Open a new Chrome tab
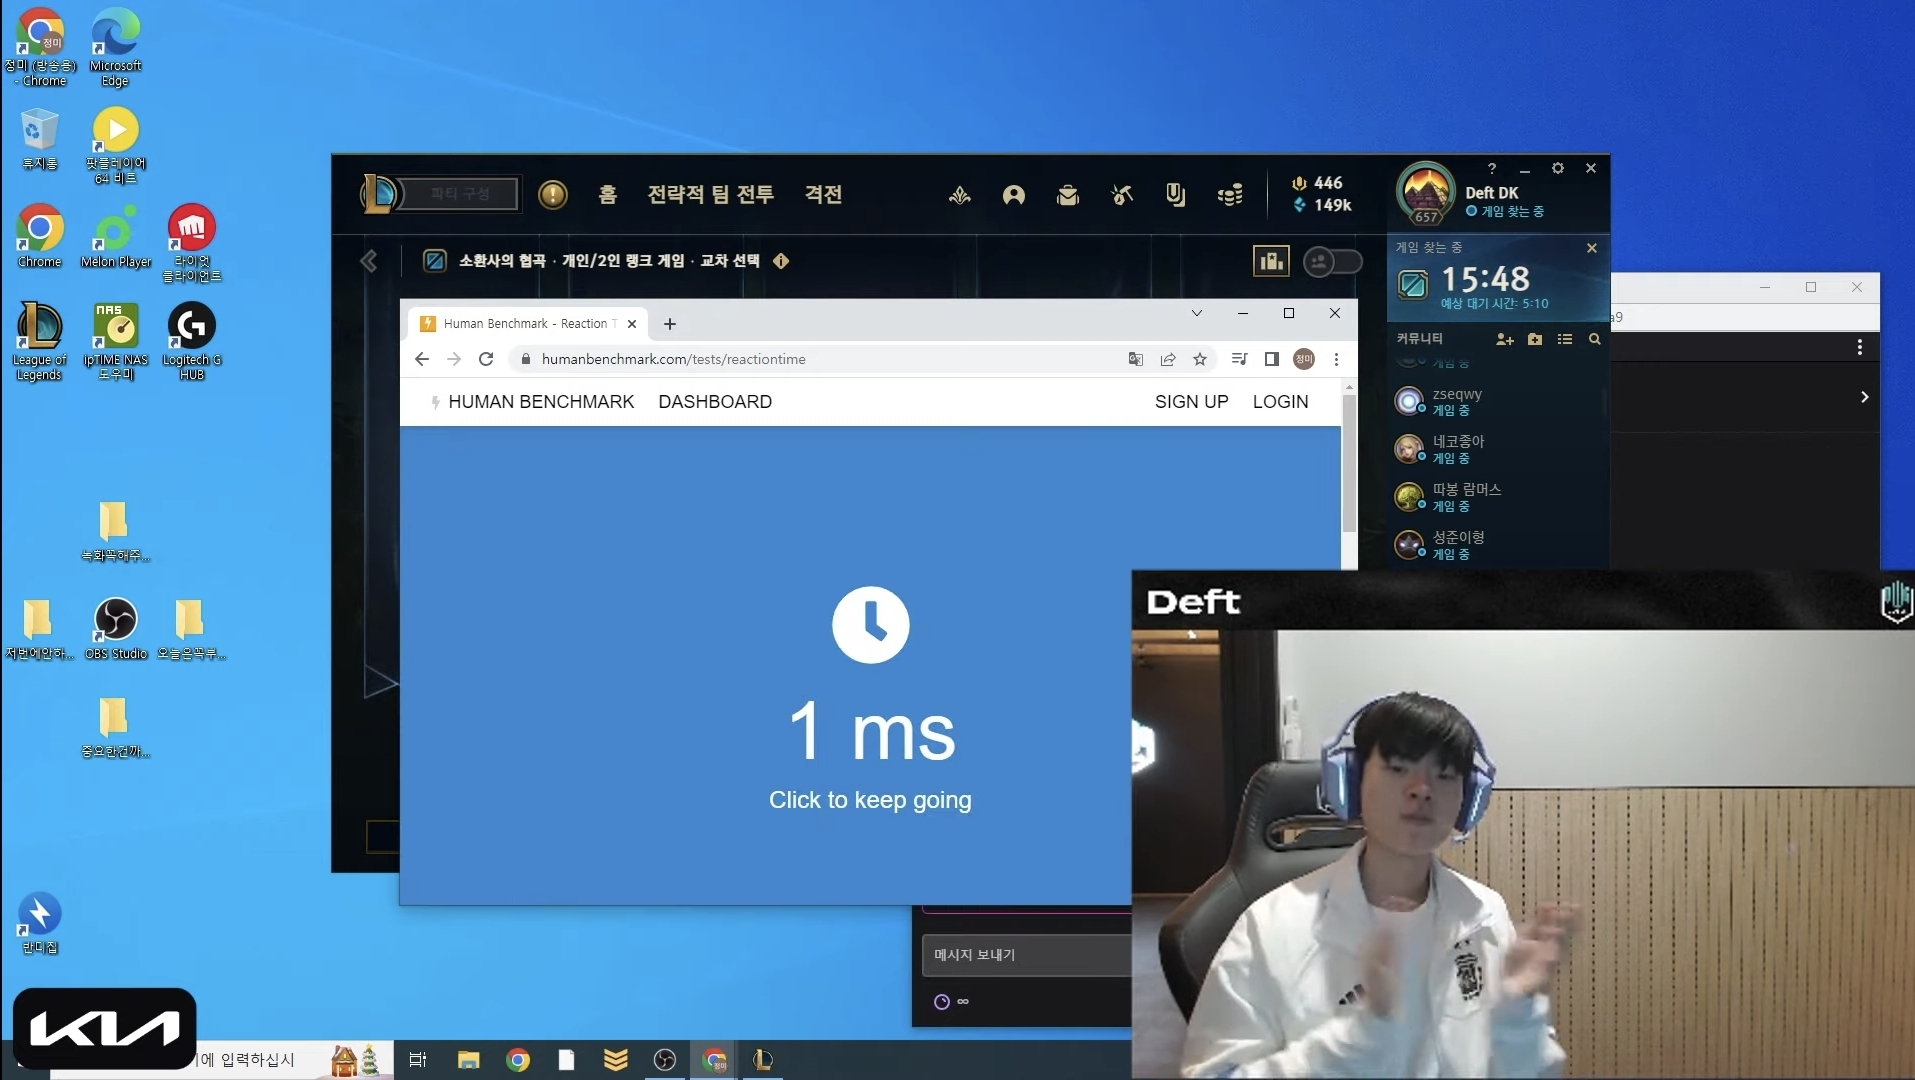 coord(670,324)
